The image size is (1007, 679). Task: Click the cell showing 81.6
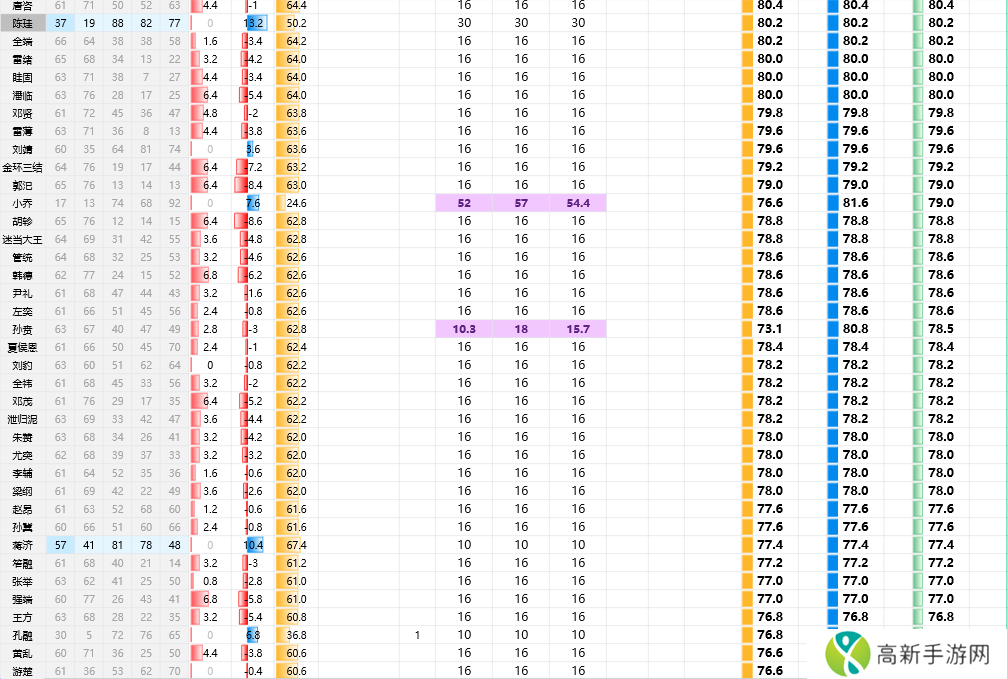(x=855, y=203)
